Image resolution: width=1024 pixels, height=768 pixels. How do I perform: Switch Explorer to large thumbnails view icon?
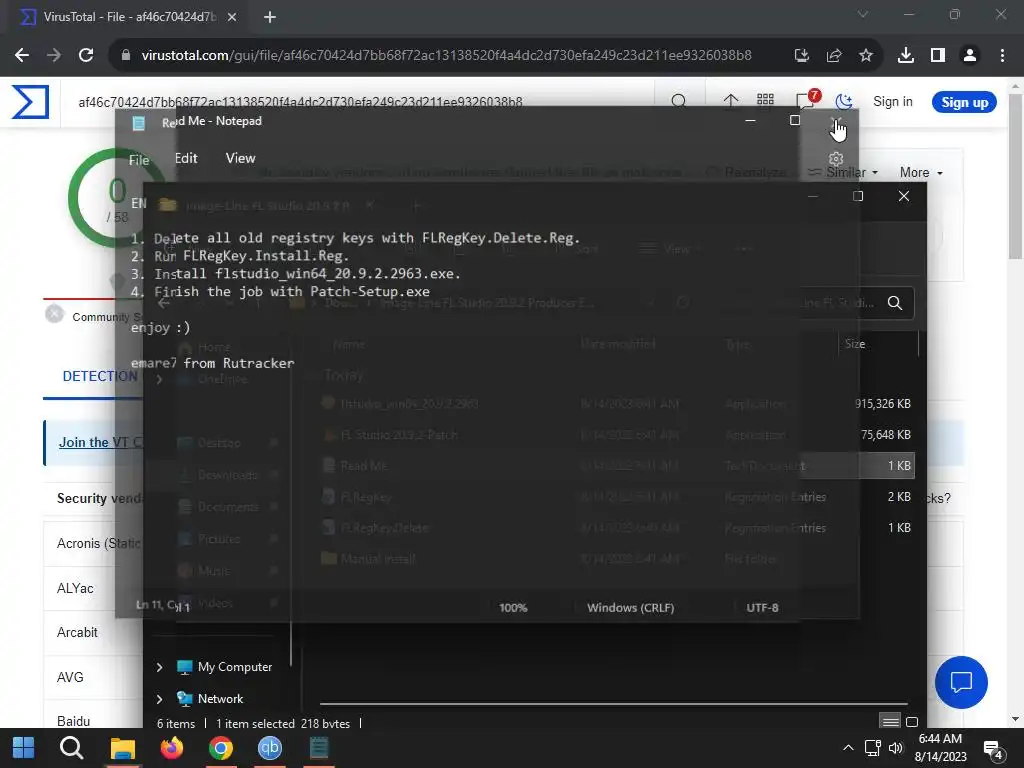pyautogui.click(x=912, y=722)
